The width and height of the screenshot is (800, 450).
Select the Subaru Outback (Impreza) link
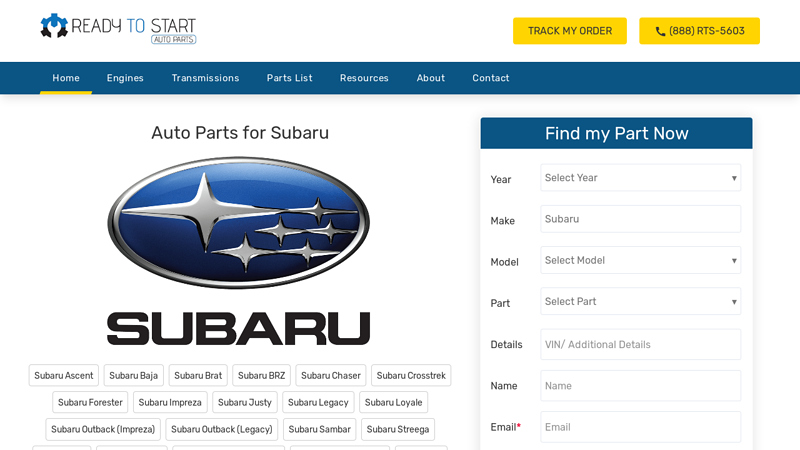103,430
